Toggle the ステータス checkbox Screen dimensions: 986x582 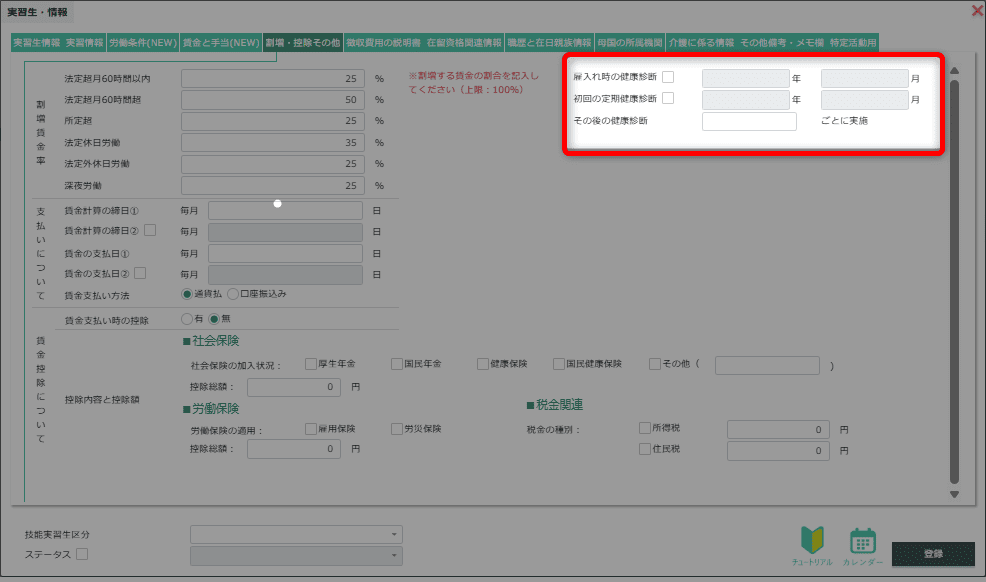click(x=82, y=554)
